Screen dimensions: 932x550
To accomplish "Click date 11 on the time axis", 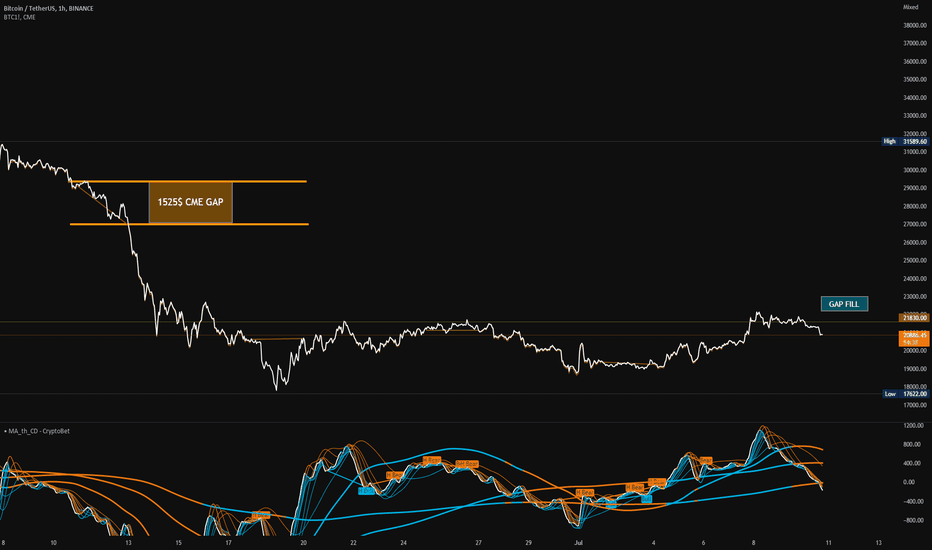I will (x=828, y=543).
